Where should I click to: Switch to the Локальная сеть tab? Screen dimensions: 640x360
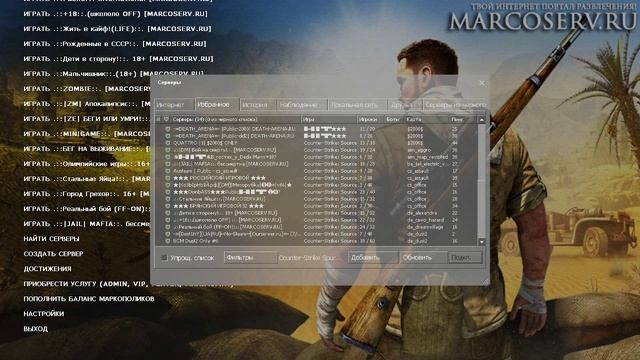tap(357, 105)
